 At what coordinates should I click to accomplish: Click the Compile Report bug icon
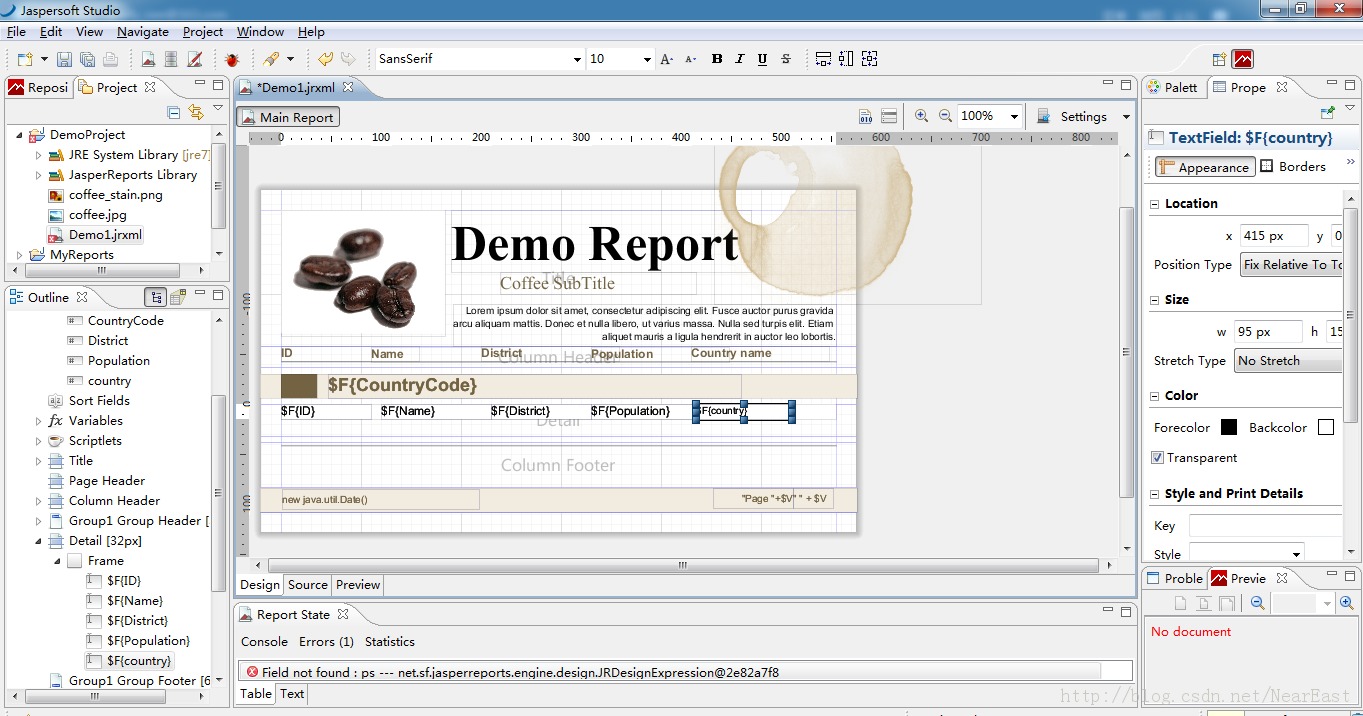(x=233, y=58)
